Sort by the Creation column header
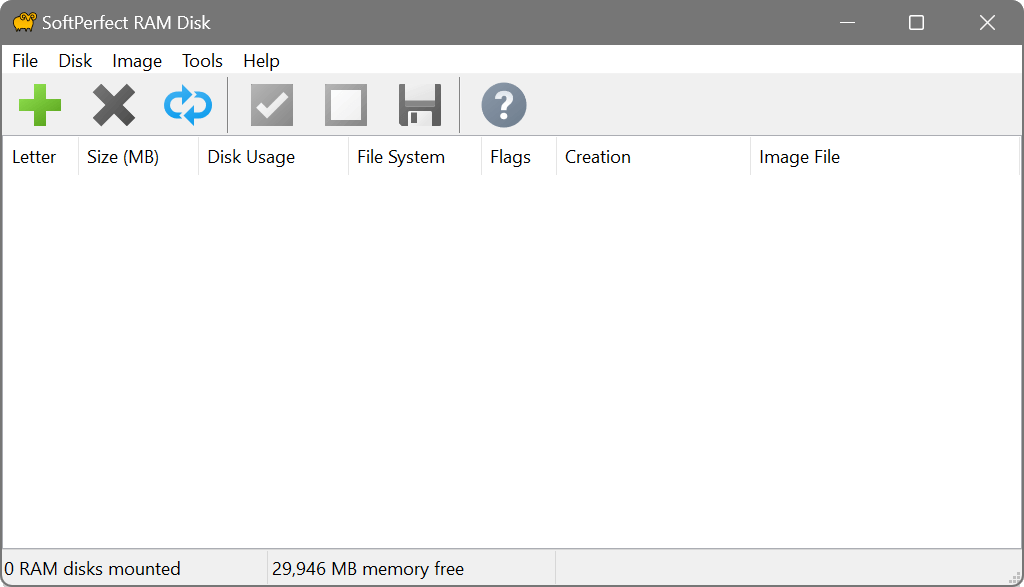Viewport: 1024px width, 587px height. [654, 157]
